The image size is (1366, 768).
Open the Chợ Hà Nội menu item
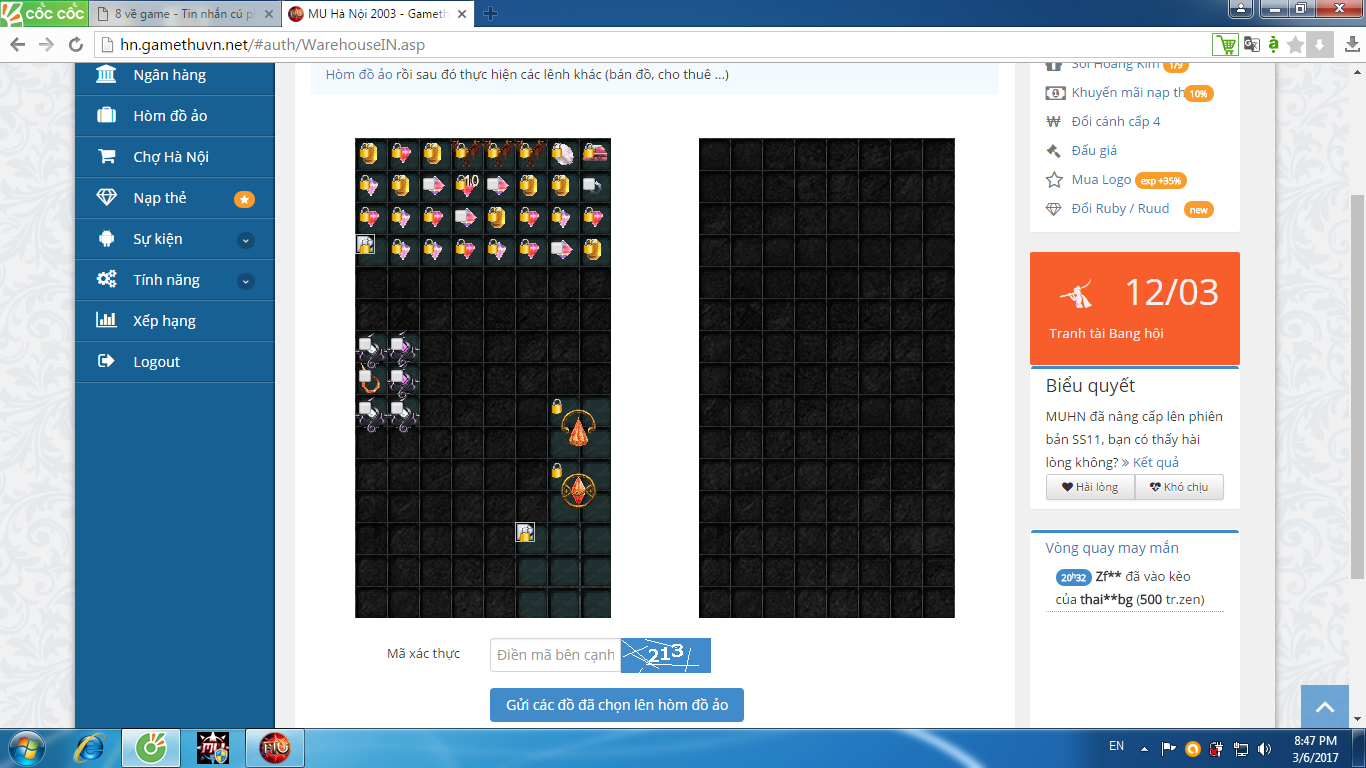(x=175, y=157)
